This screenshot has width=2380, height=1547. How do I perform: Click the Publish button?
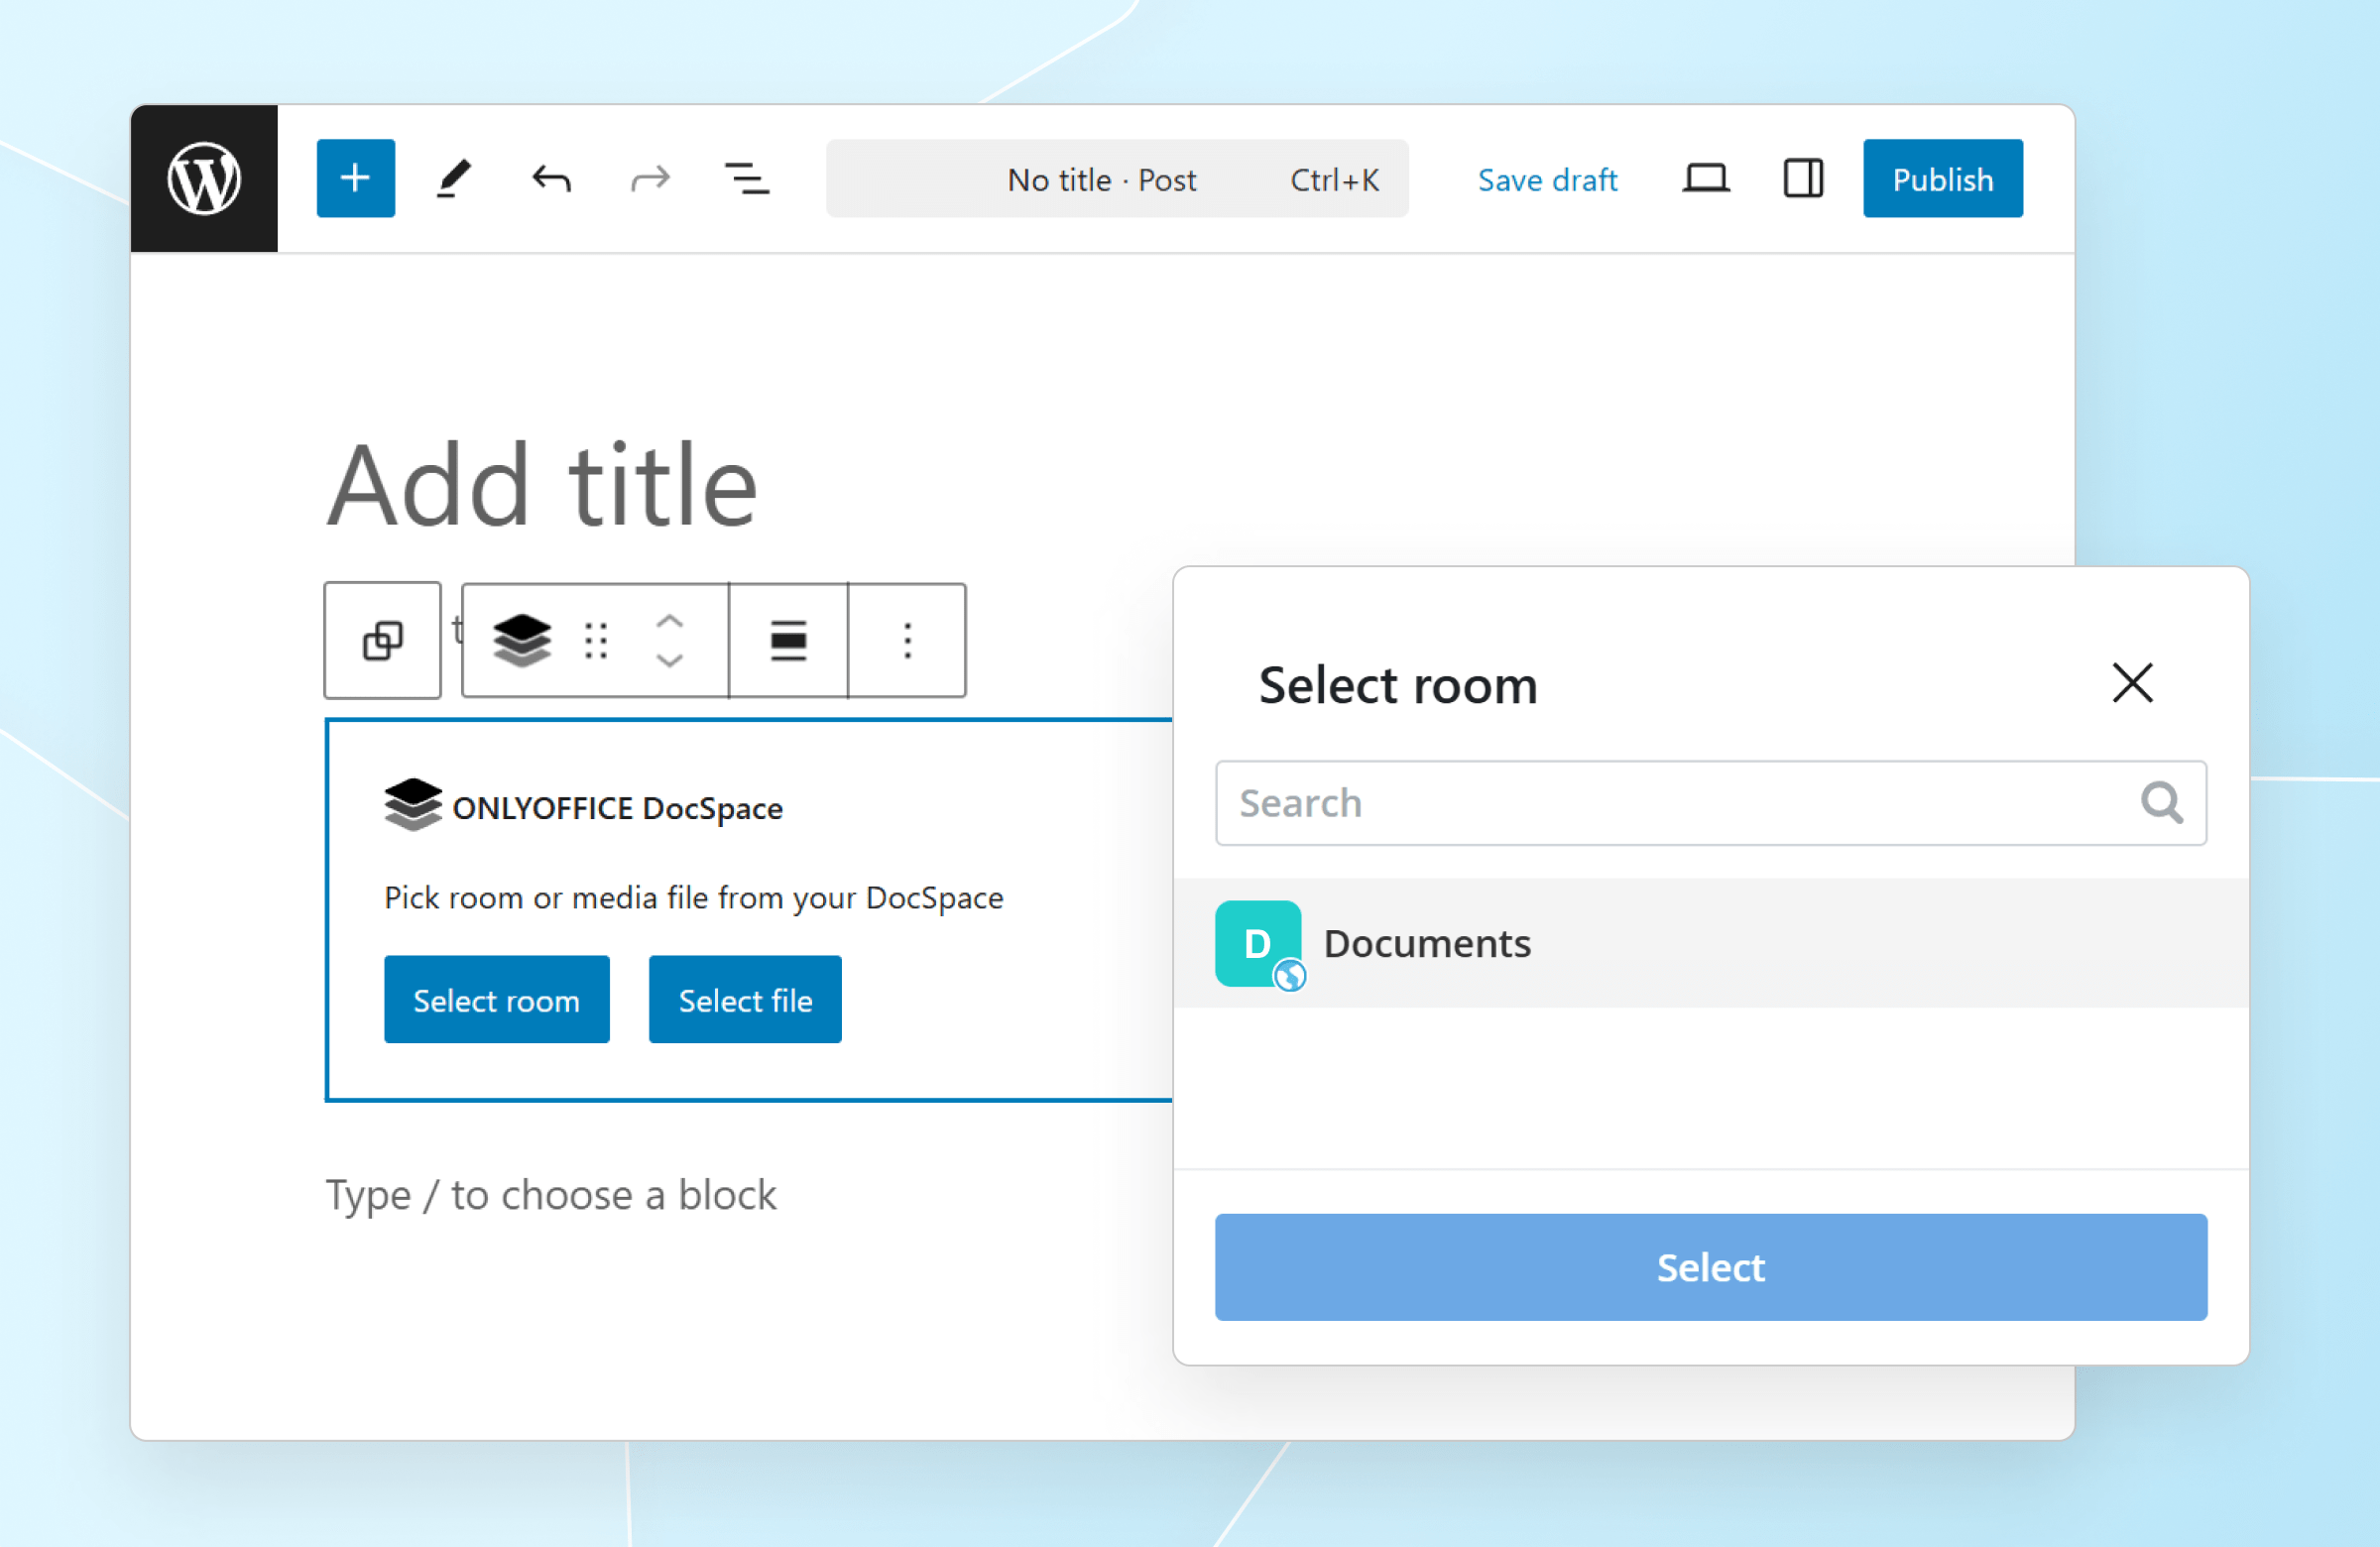pos(1942,179)
